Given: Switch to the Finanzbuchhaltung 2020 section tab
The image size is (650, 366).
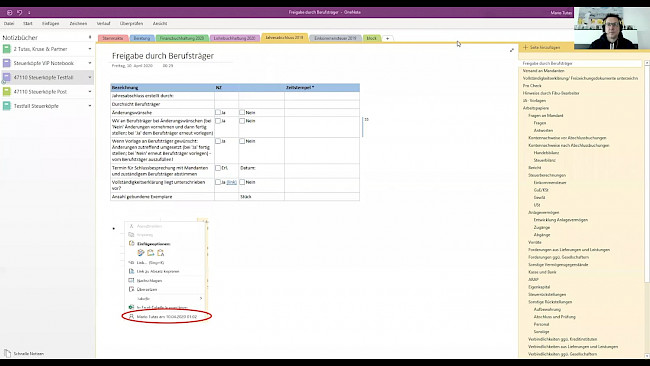Looking at the screenshot, I should tap(182, 38).
